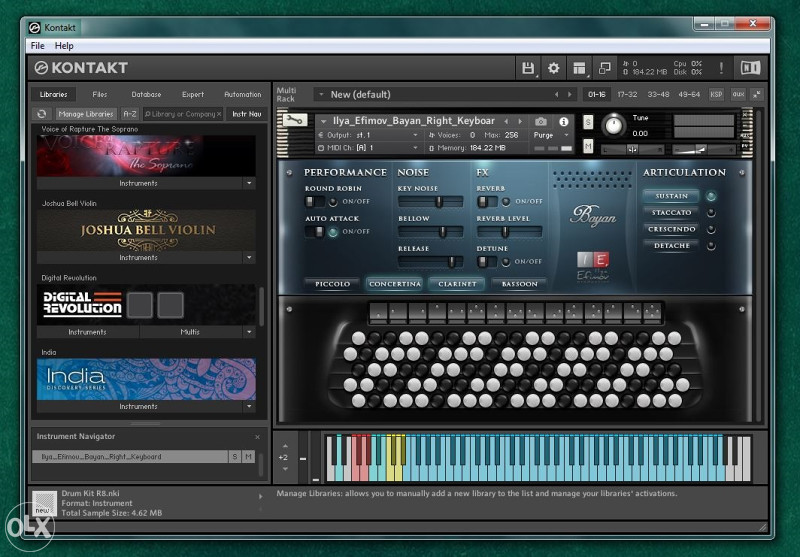Open Voice of Rapture Instruments dropdown

pos(249,183)
